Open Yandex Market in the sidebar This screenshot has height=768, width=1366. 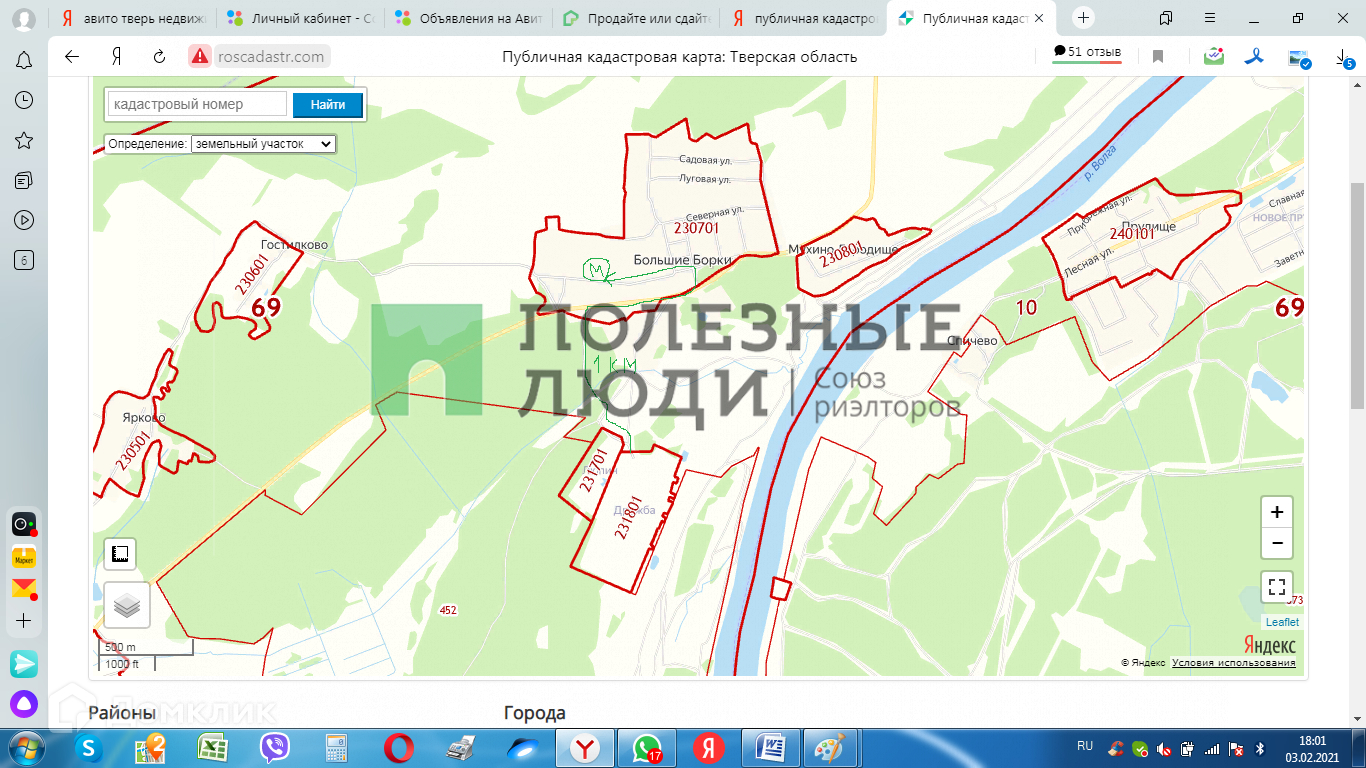pyautogui.click(x=24, y=557)
